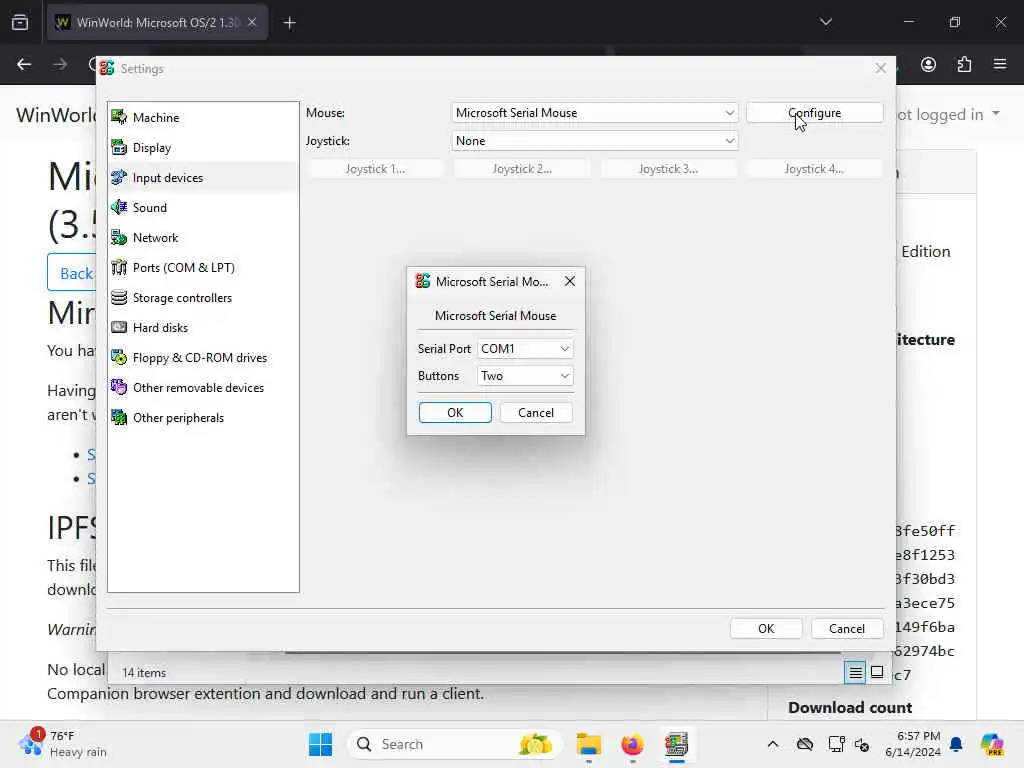Open Other peripherals category icon
This screenshot has width=1024, height=768.
tap(119, 417)
